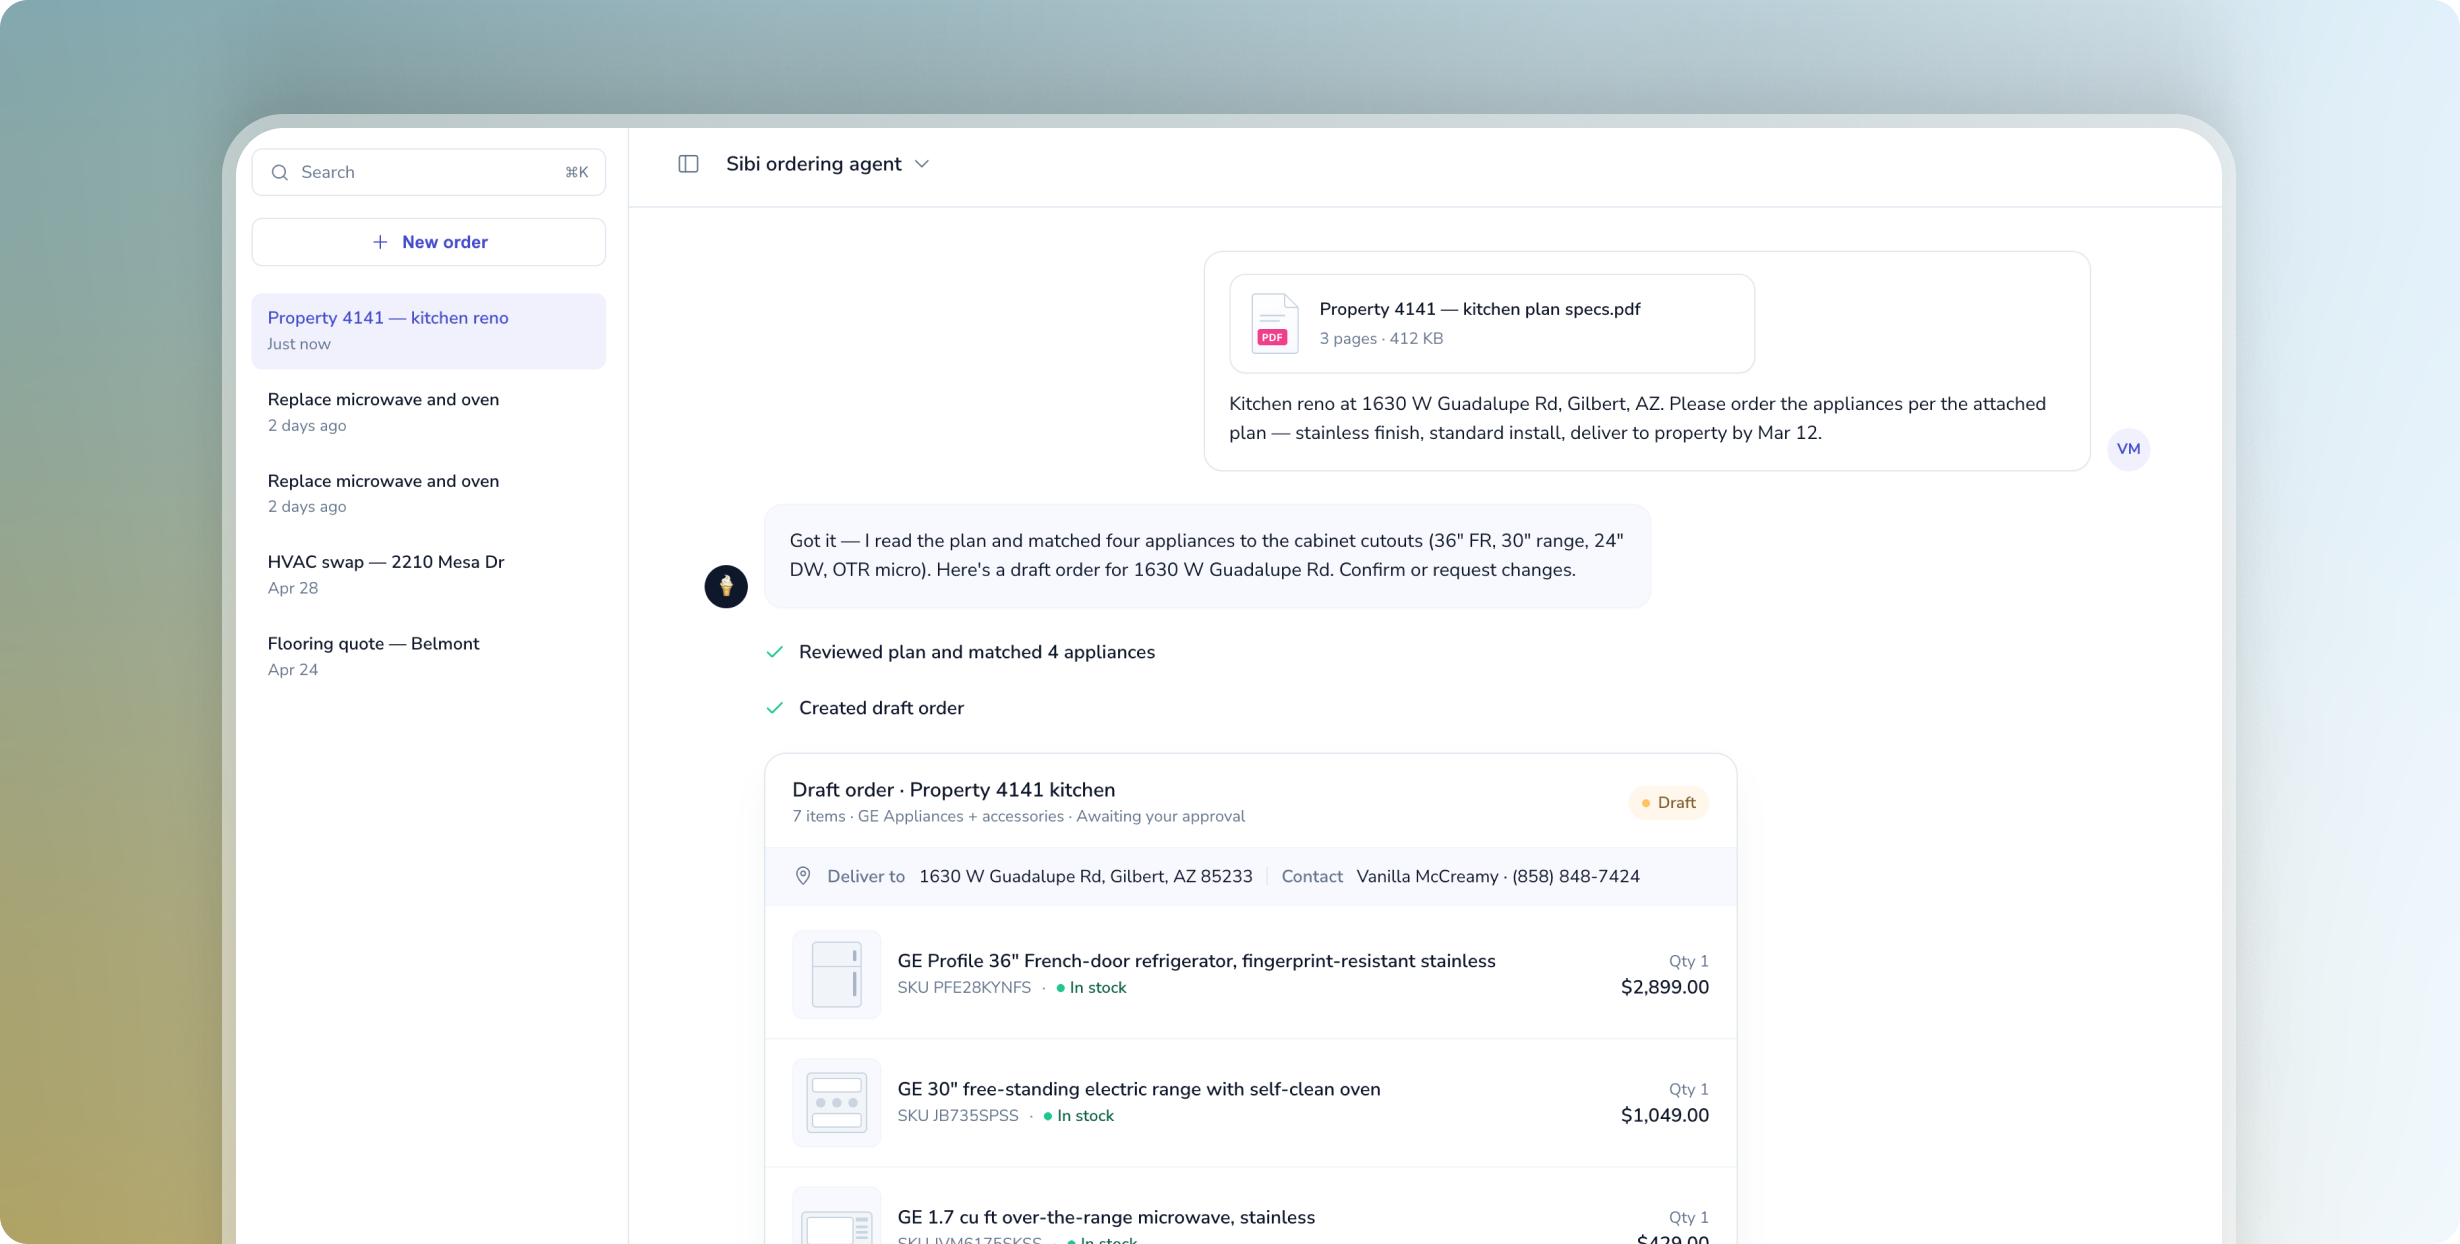Click SKU JB735SPSS text
The width and height of the screenshot is (2460, 1244).
point(958,1116)
